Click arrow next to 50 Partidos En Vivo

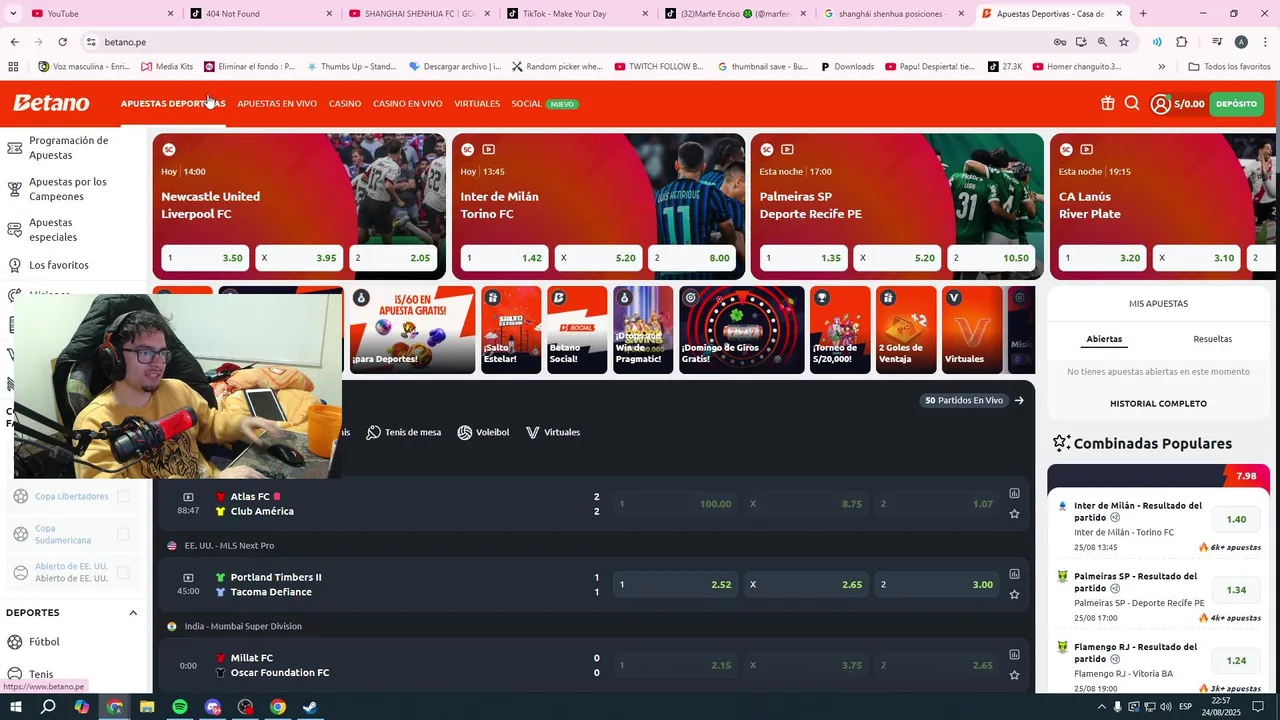1019,400
